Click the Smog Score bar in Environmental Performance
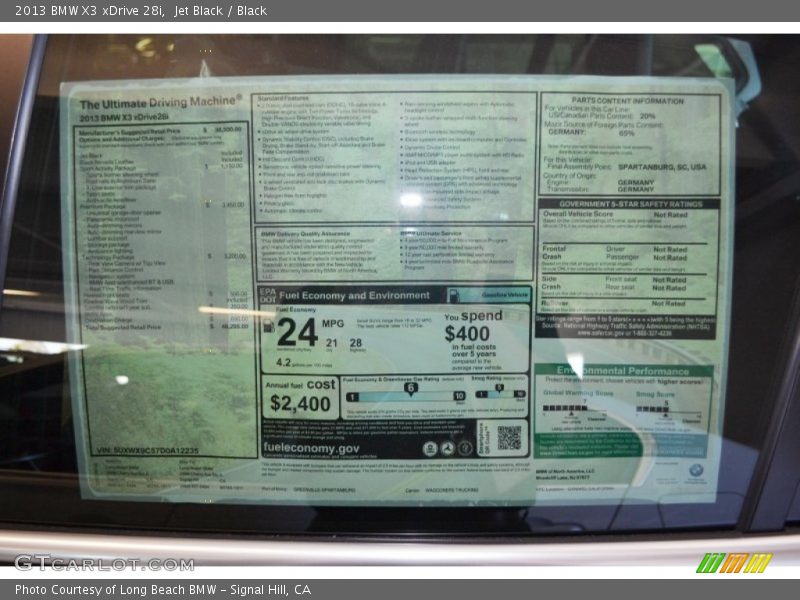Image resolution: width=800 pixels, height=600 pixels. 652,409
